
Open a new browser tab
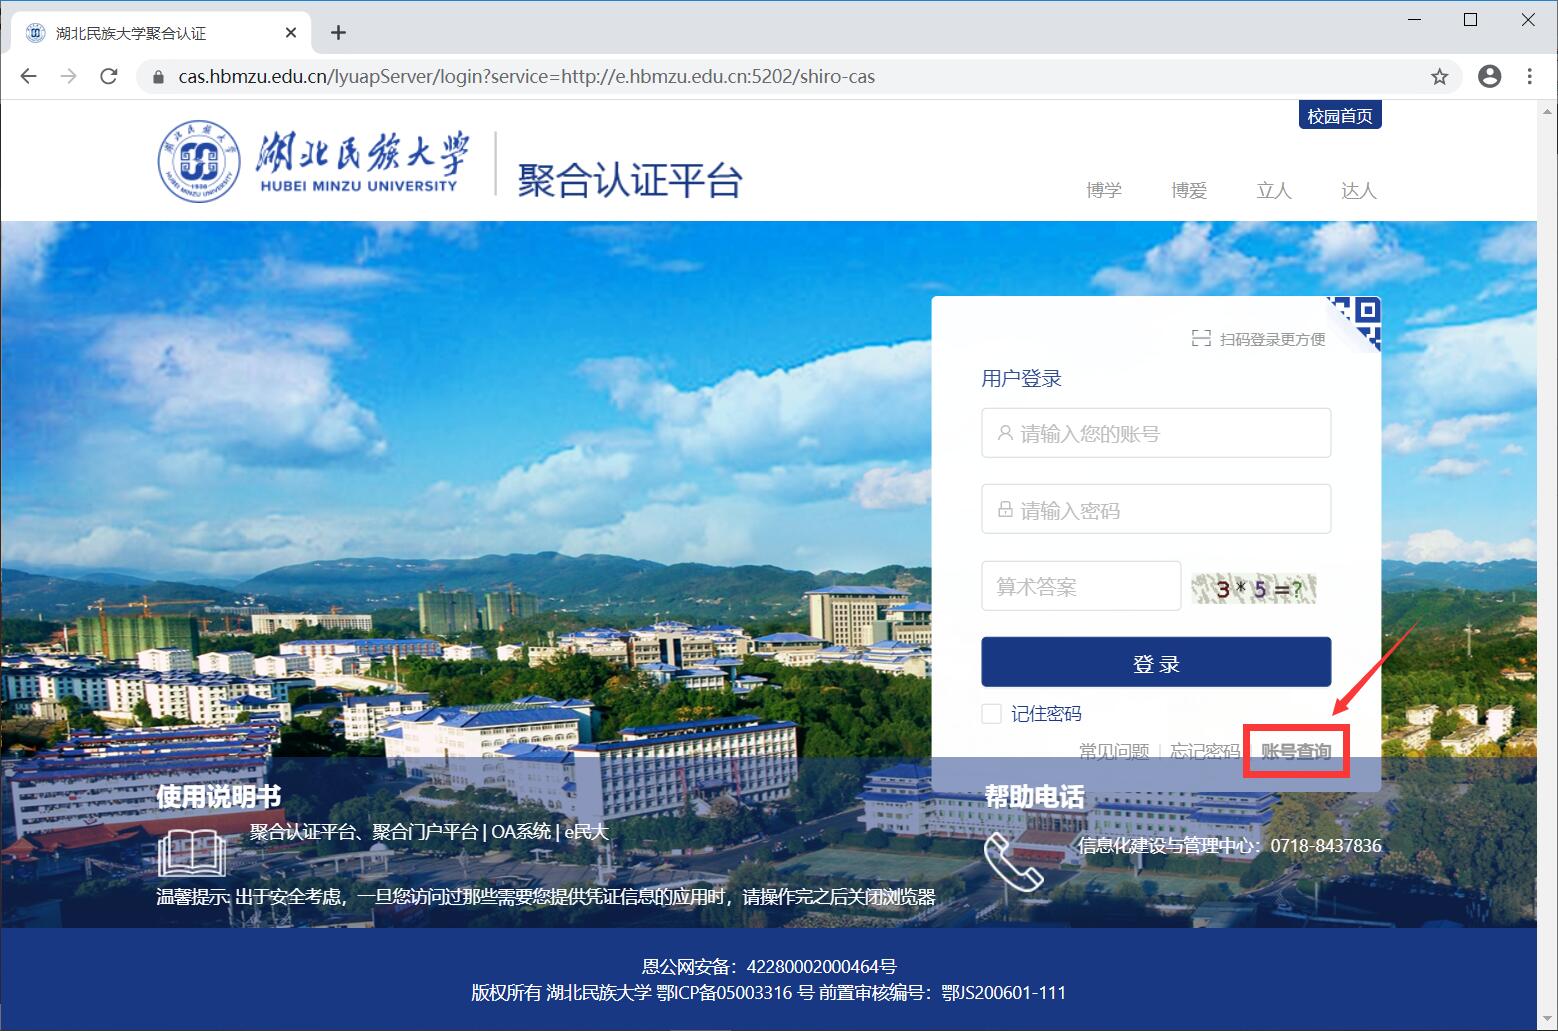point(338,33)
